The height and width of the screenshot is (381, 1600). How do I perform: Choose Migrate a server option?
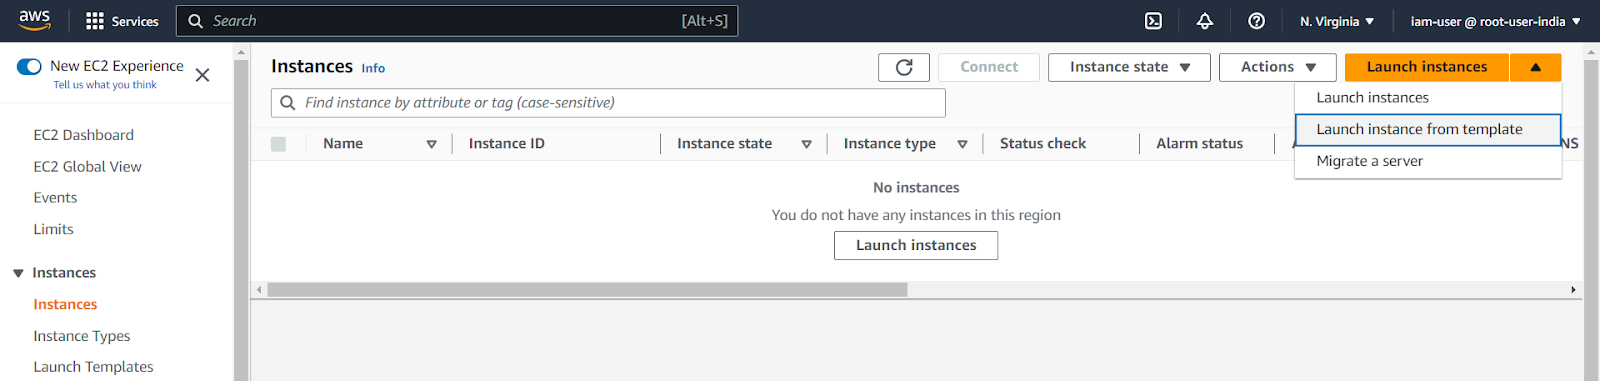coord(1428,161)
